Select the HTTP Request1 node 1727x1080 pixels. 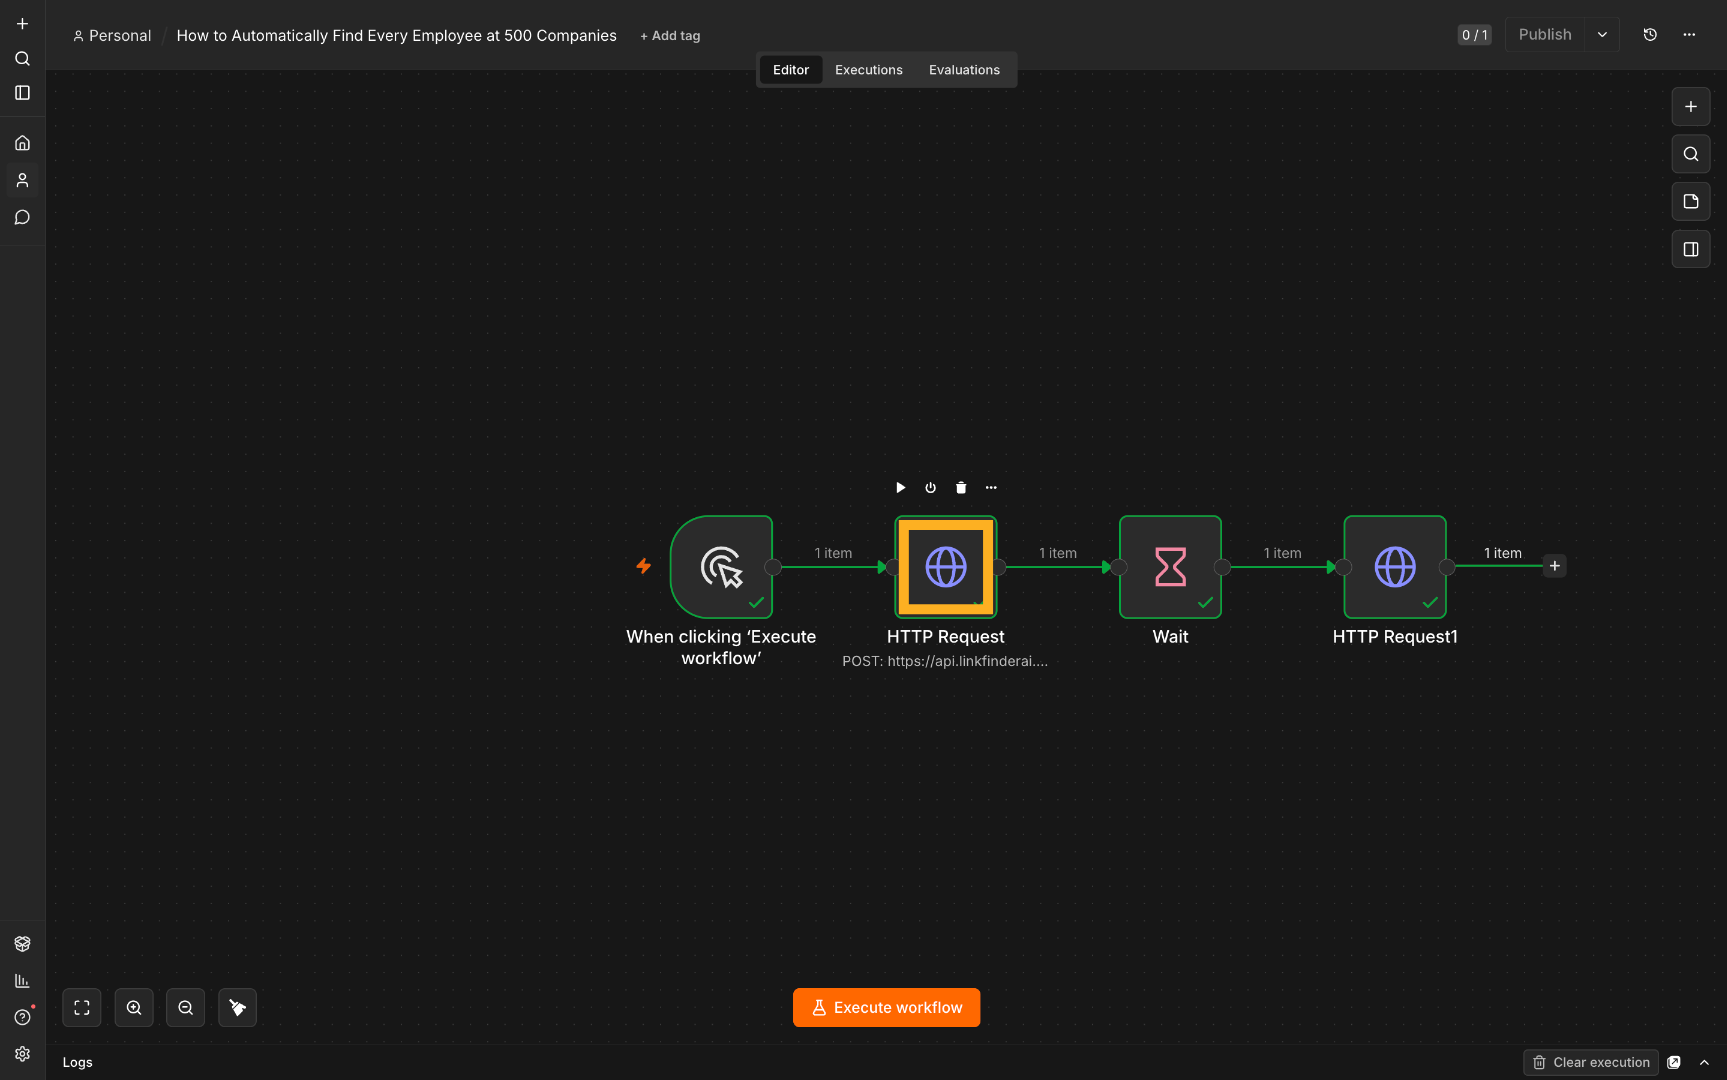[1395, 567]
